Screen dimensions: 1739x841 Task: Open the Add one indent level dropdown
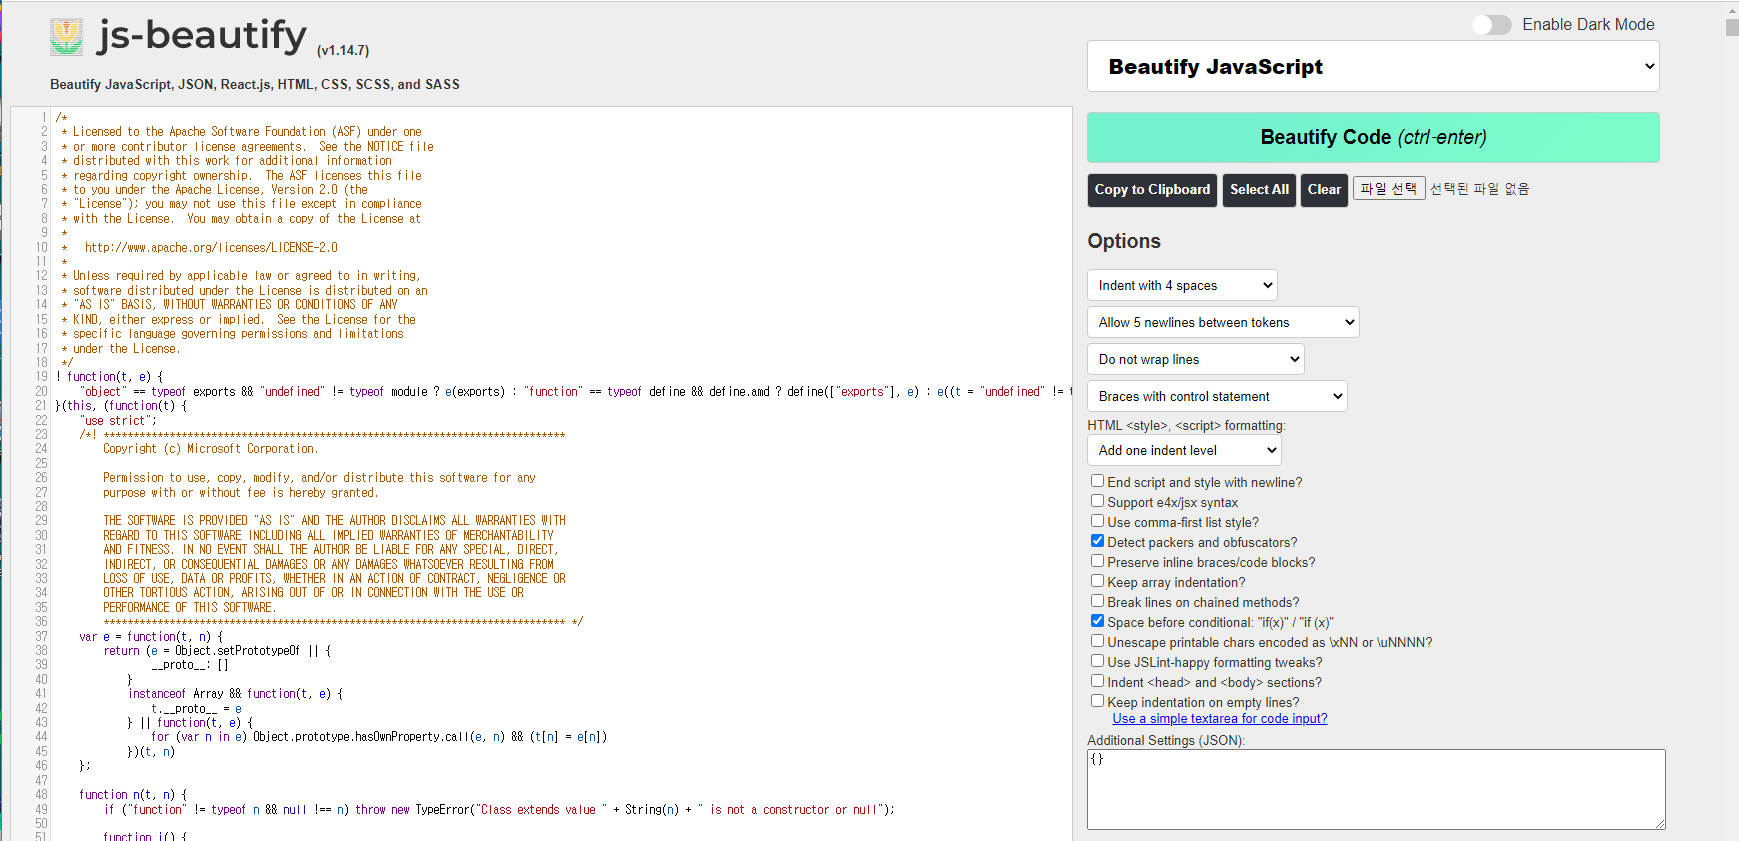click(1184, 450)
